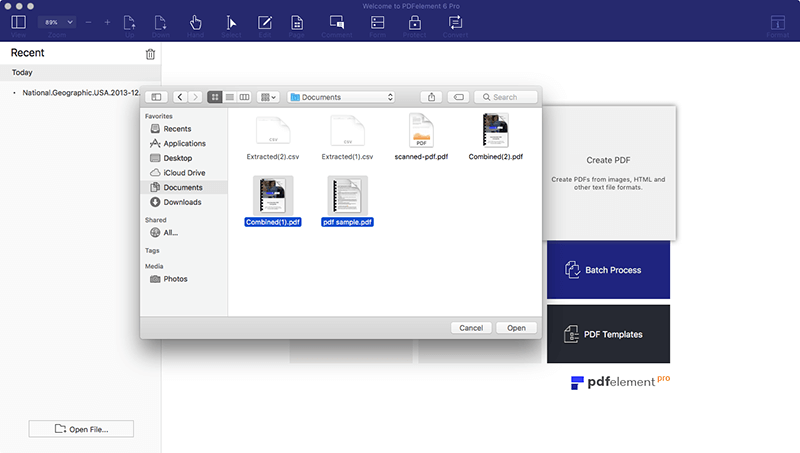Click the Share icon in file dialog
The width and height of the screenshot is (800, 453).
point(432,97)
